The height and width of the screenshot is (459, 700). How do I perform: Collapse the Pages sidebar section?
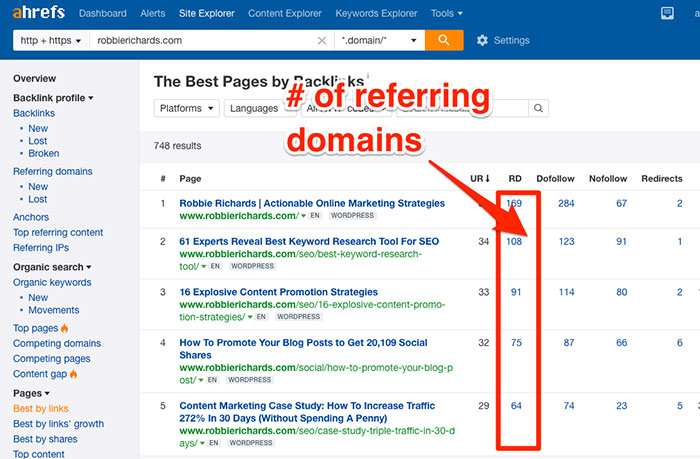click(31, 393)
